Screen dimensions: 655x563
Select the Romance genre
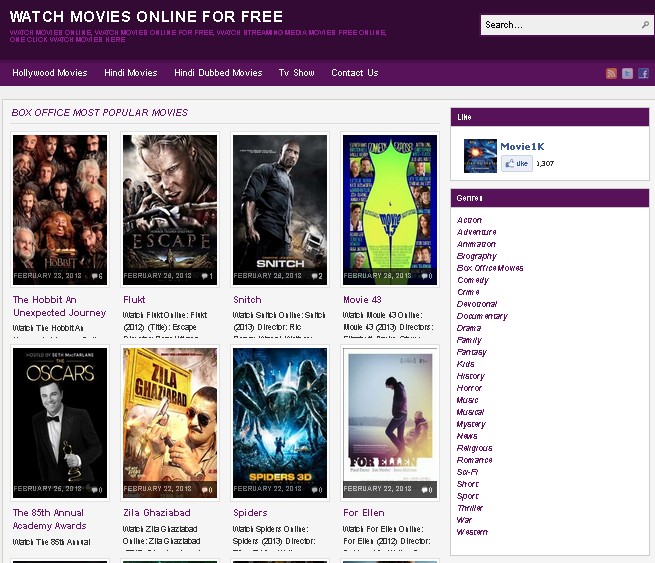point(475,460)
